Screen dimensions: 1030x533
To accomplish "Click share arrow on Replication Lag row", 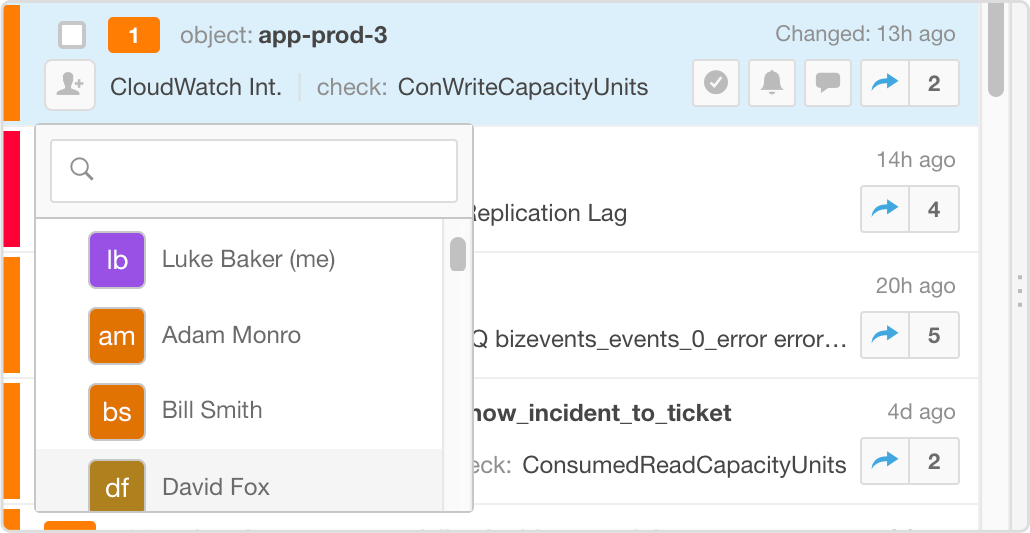I will pyautogui.click(x=885, y=210).
